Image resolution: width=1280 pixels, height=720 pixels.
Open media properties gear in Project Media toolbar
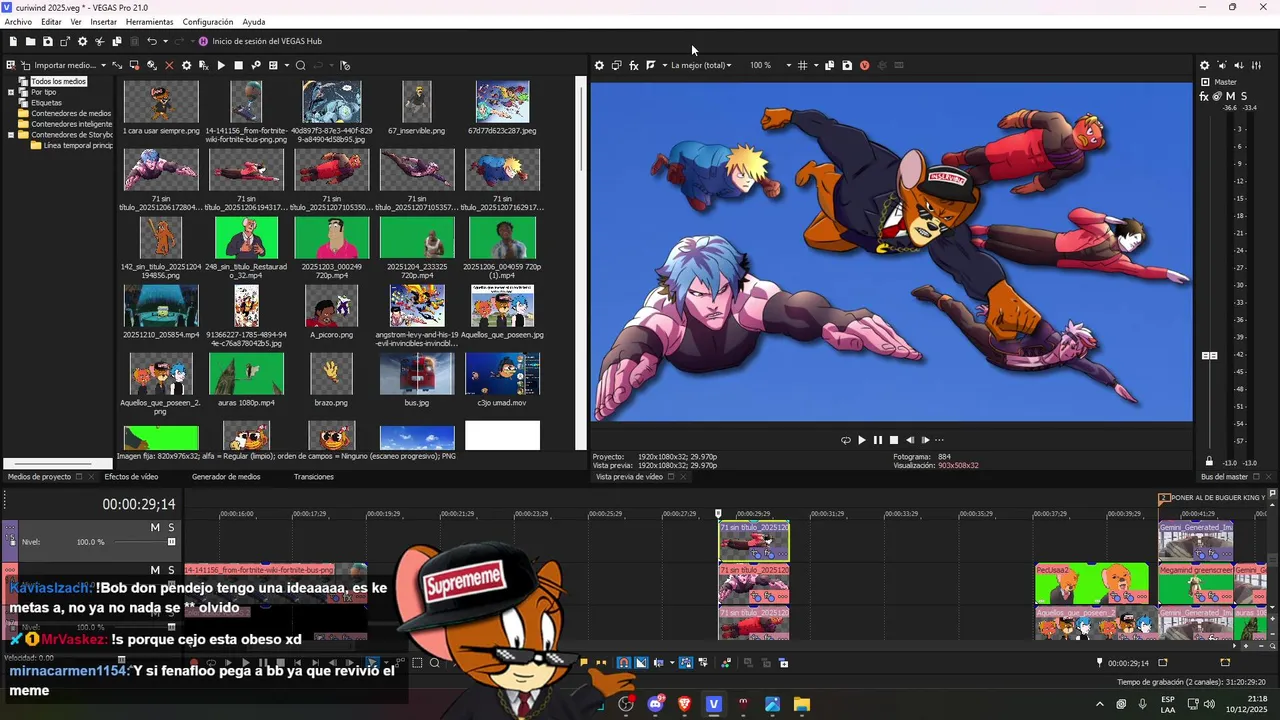(186, 65)
